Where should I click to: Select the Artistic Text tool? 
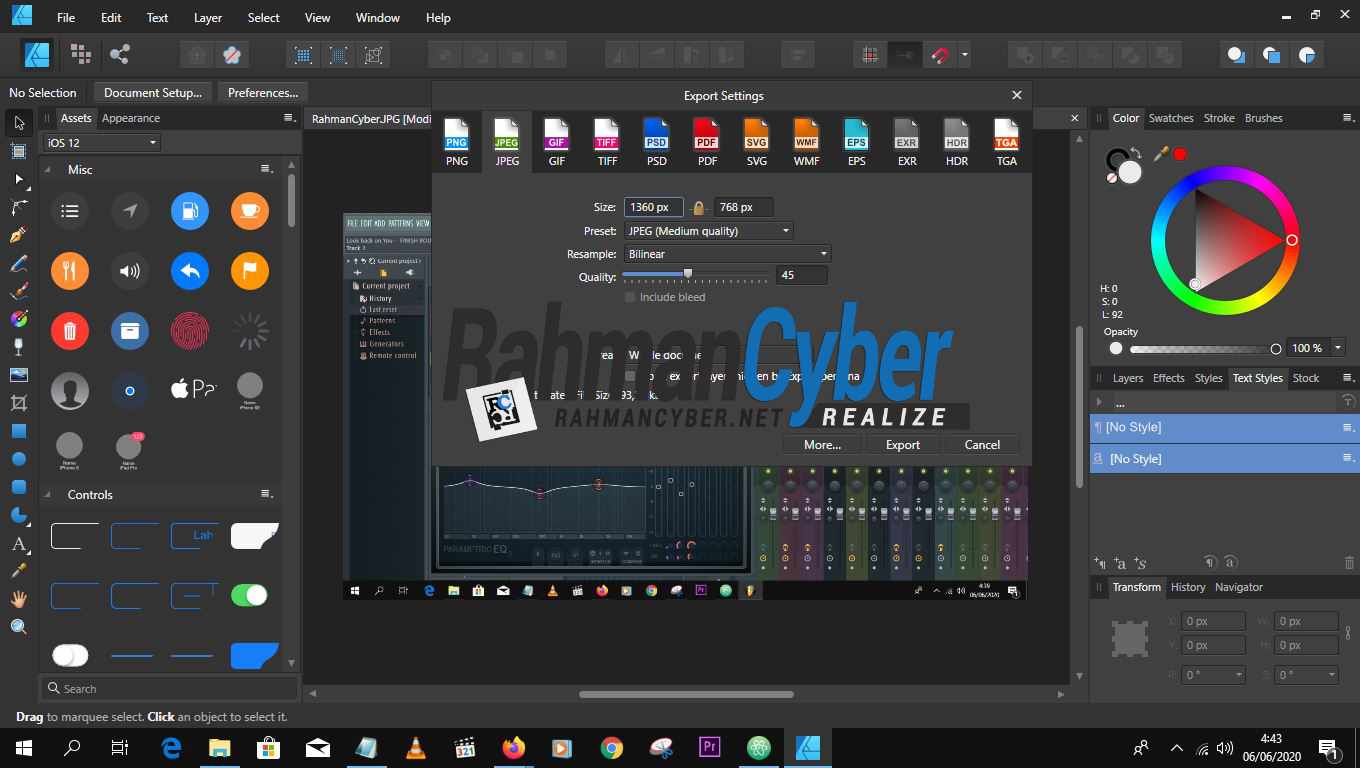19,544
